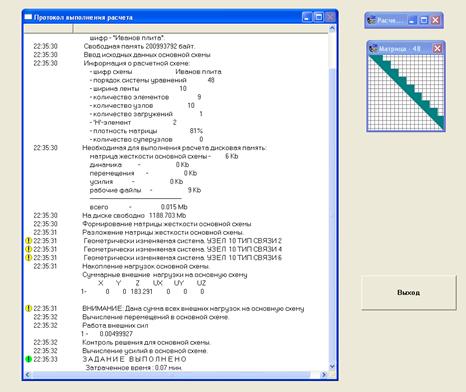The image size is (466, 392).
Task: Click 'Ввод исходных данных основной схемы'
Action: point(147,55)
